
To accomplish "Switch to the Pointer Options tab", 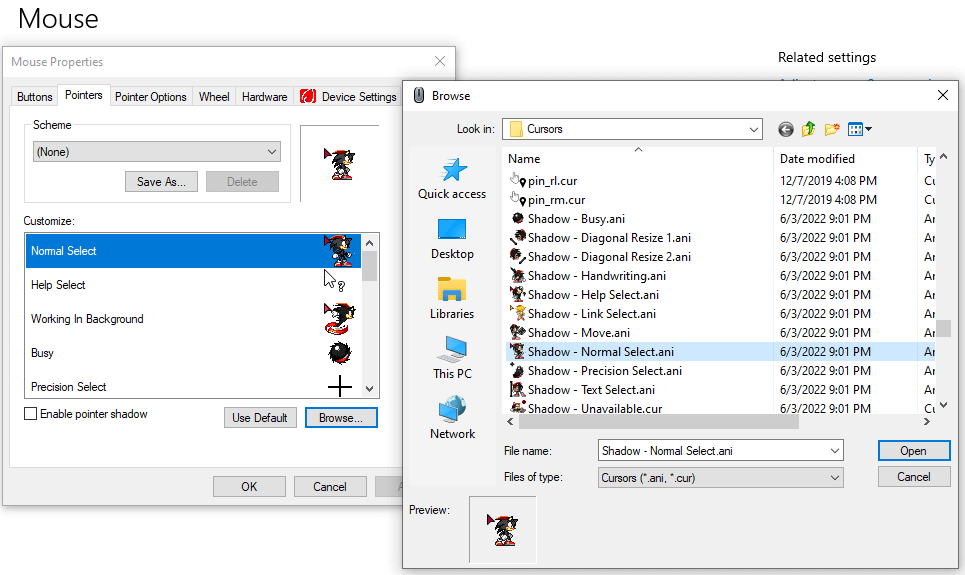I will tap(151, 97).
